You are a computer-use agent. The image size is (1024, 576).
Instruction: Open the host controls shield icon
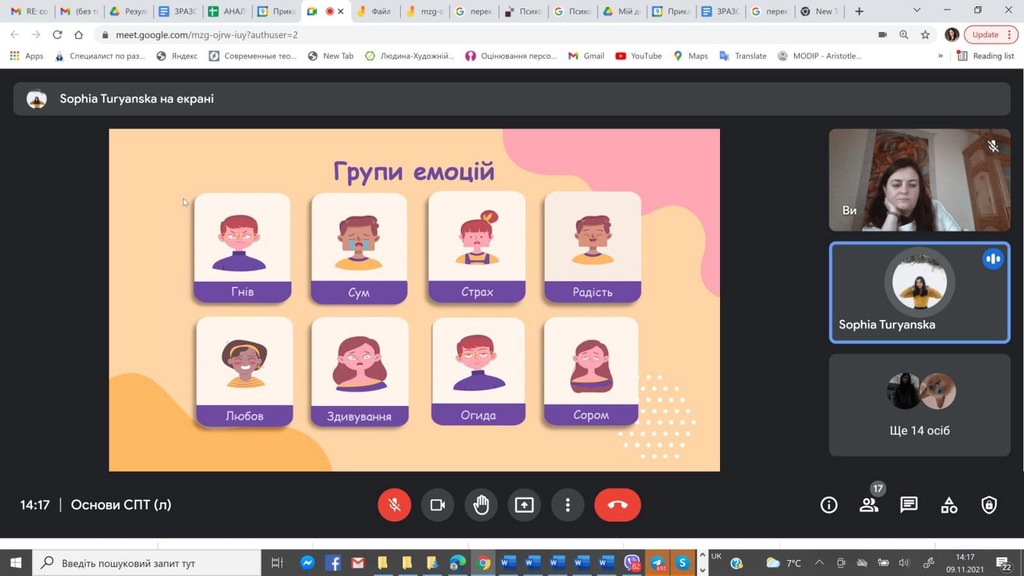pyautogui.click(x=989, y=505)
